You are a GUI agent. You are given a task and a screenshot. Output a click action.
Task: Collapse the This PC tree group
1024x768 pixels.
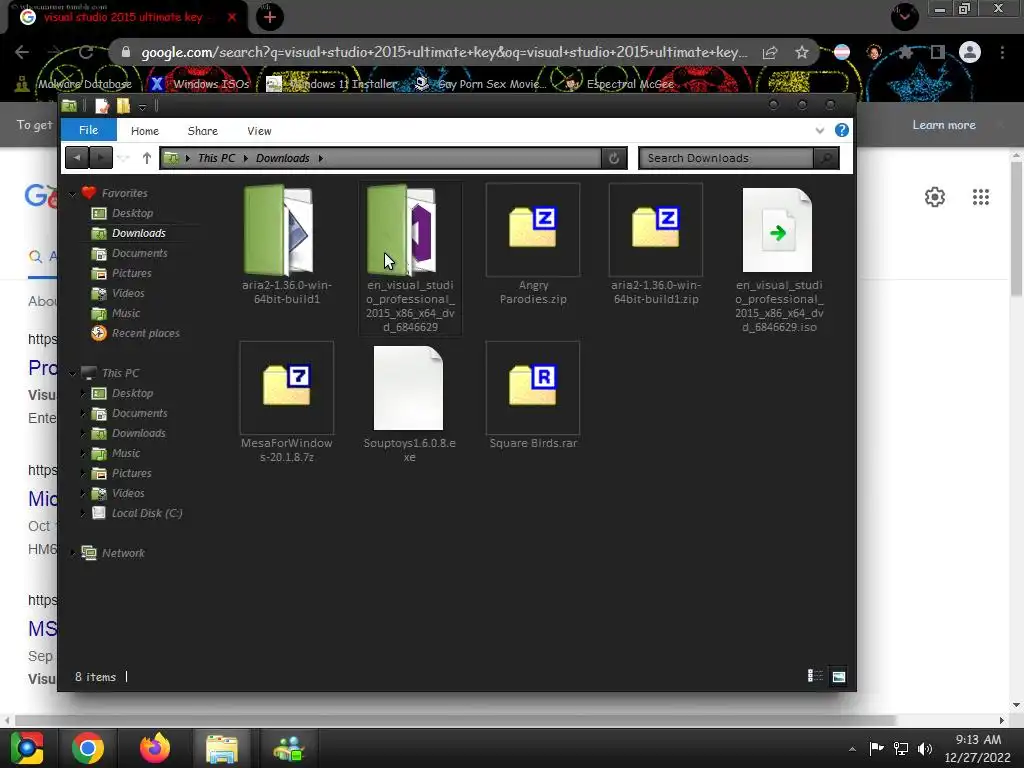[72, 374]
